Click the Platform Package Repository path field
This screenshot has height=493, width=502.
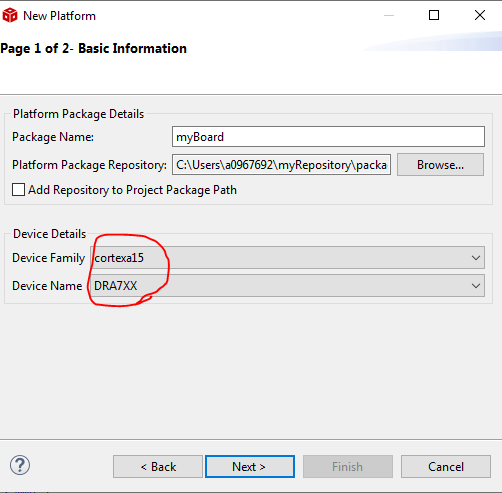click(282, 165)
